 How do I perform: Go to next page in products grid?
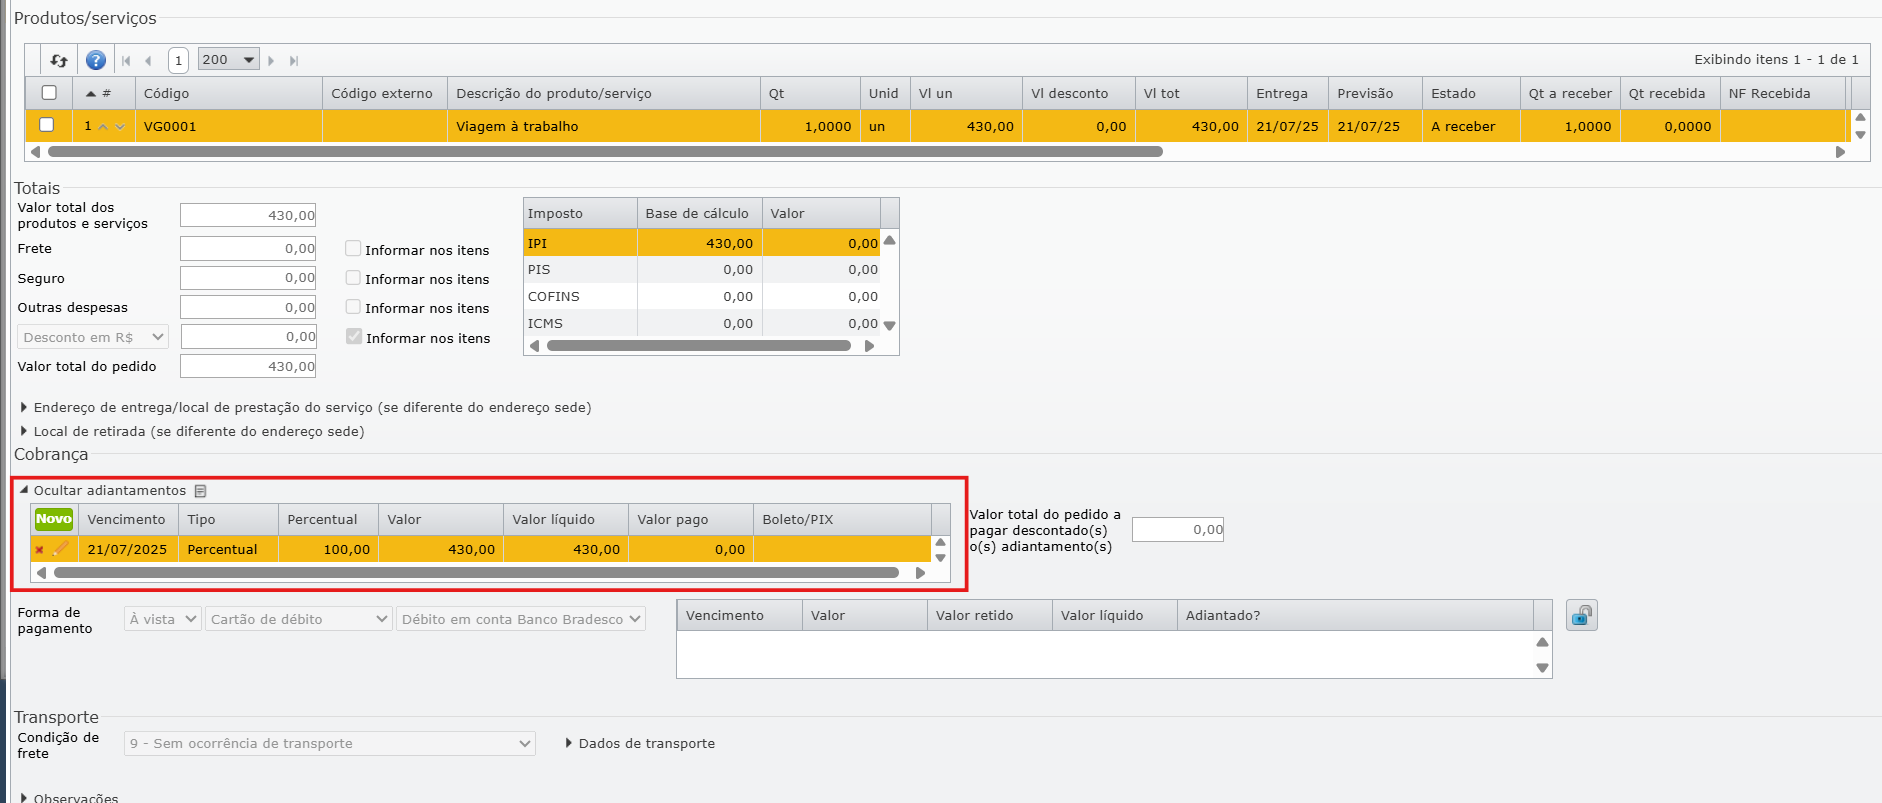[271, 61]
